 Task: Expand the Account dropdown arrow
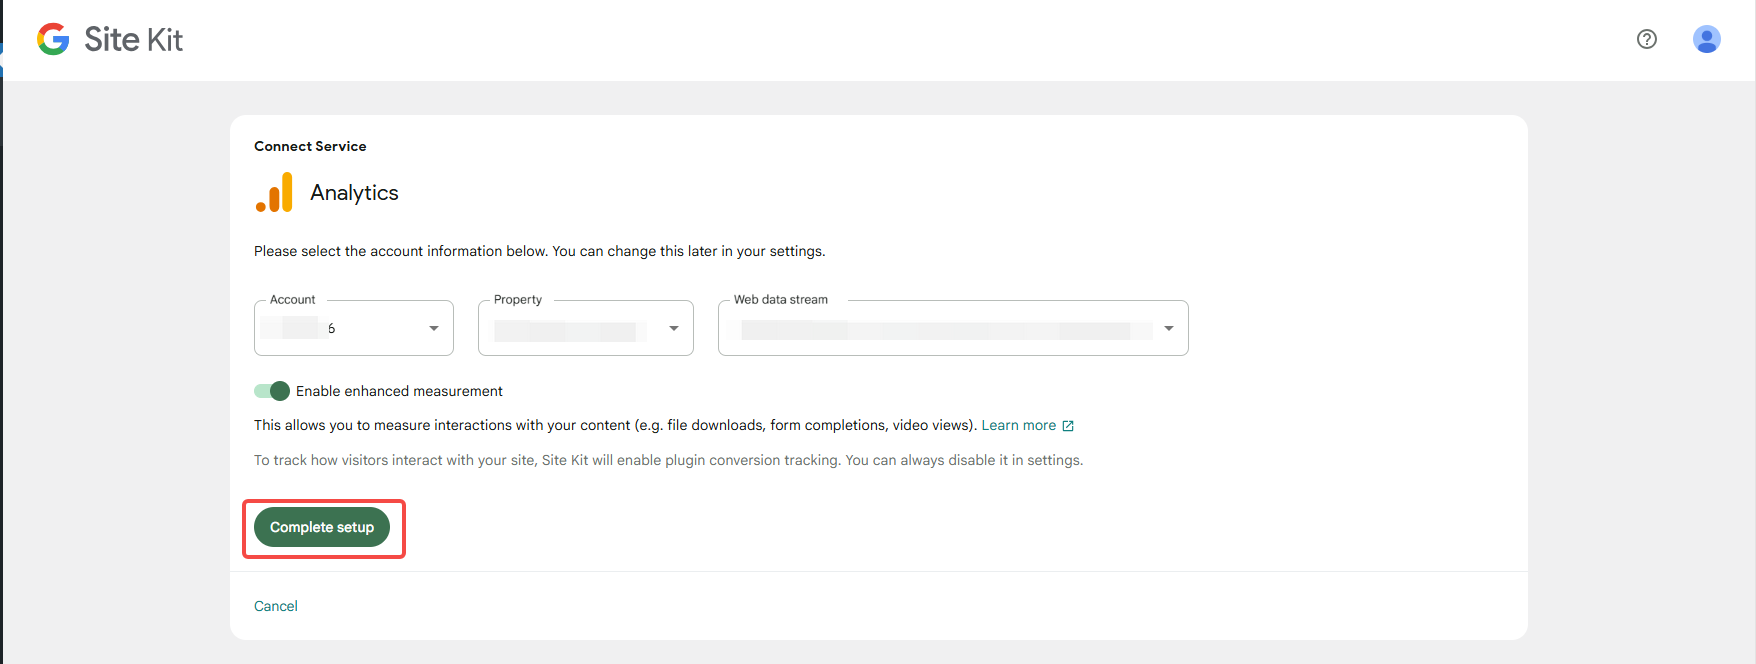click(434, 328)
